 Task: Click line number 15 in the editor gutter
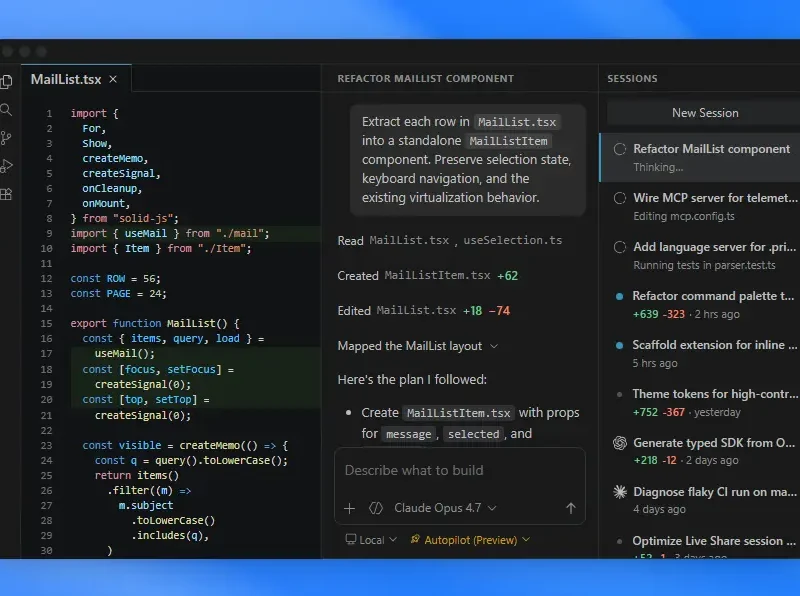[46, 324]
